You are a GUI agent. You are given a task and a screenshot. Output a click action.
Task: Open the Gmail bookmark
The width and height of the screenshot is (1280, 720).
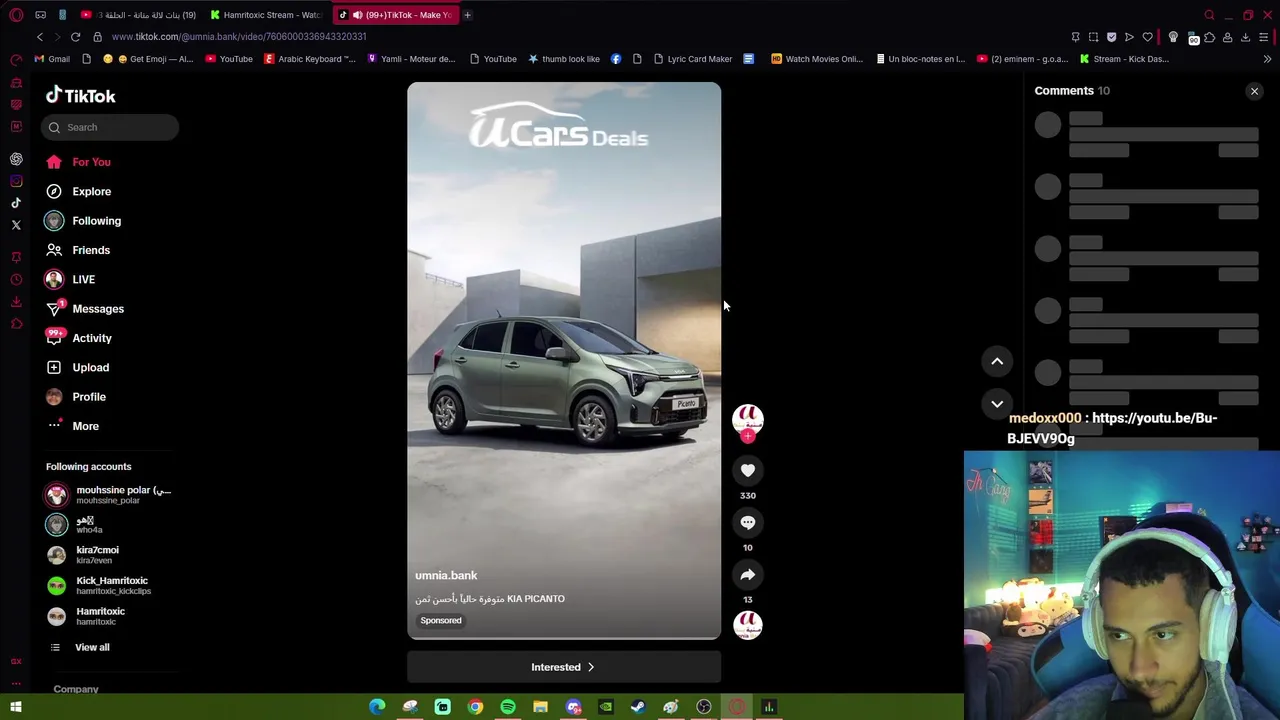[x=52, y=59]
